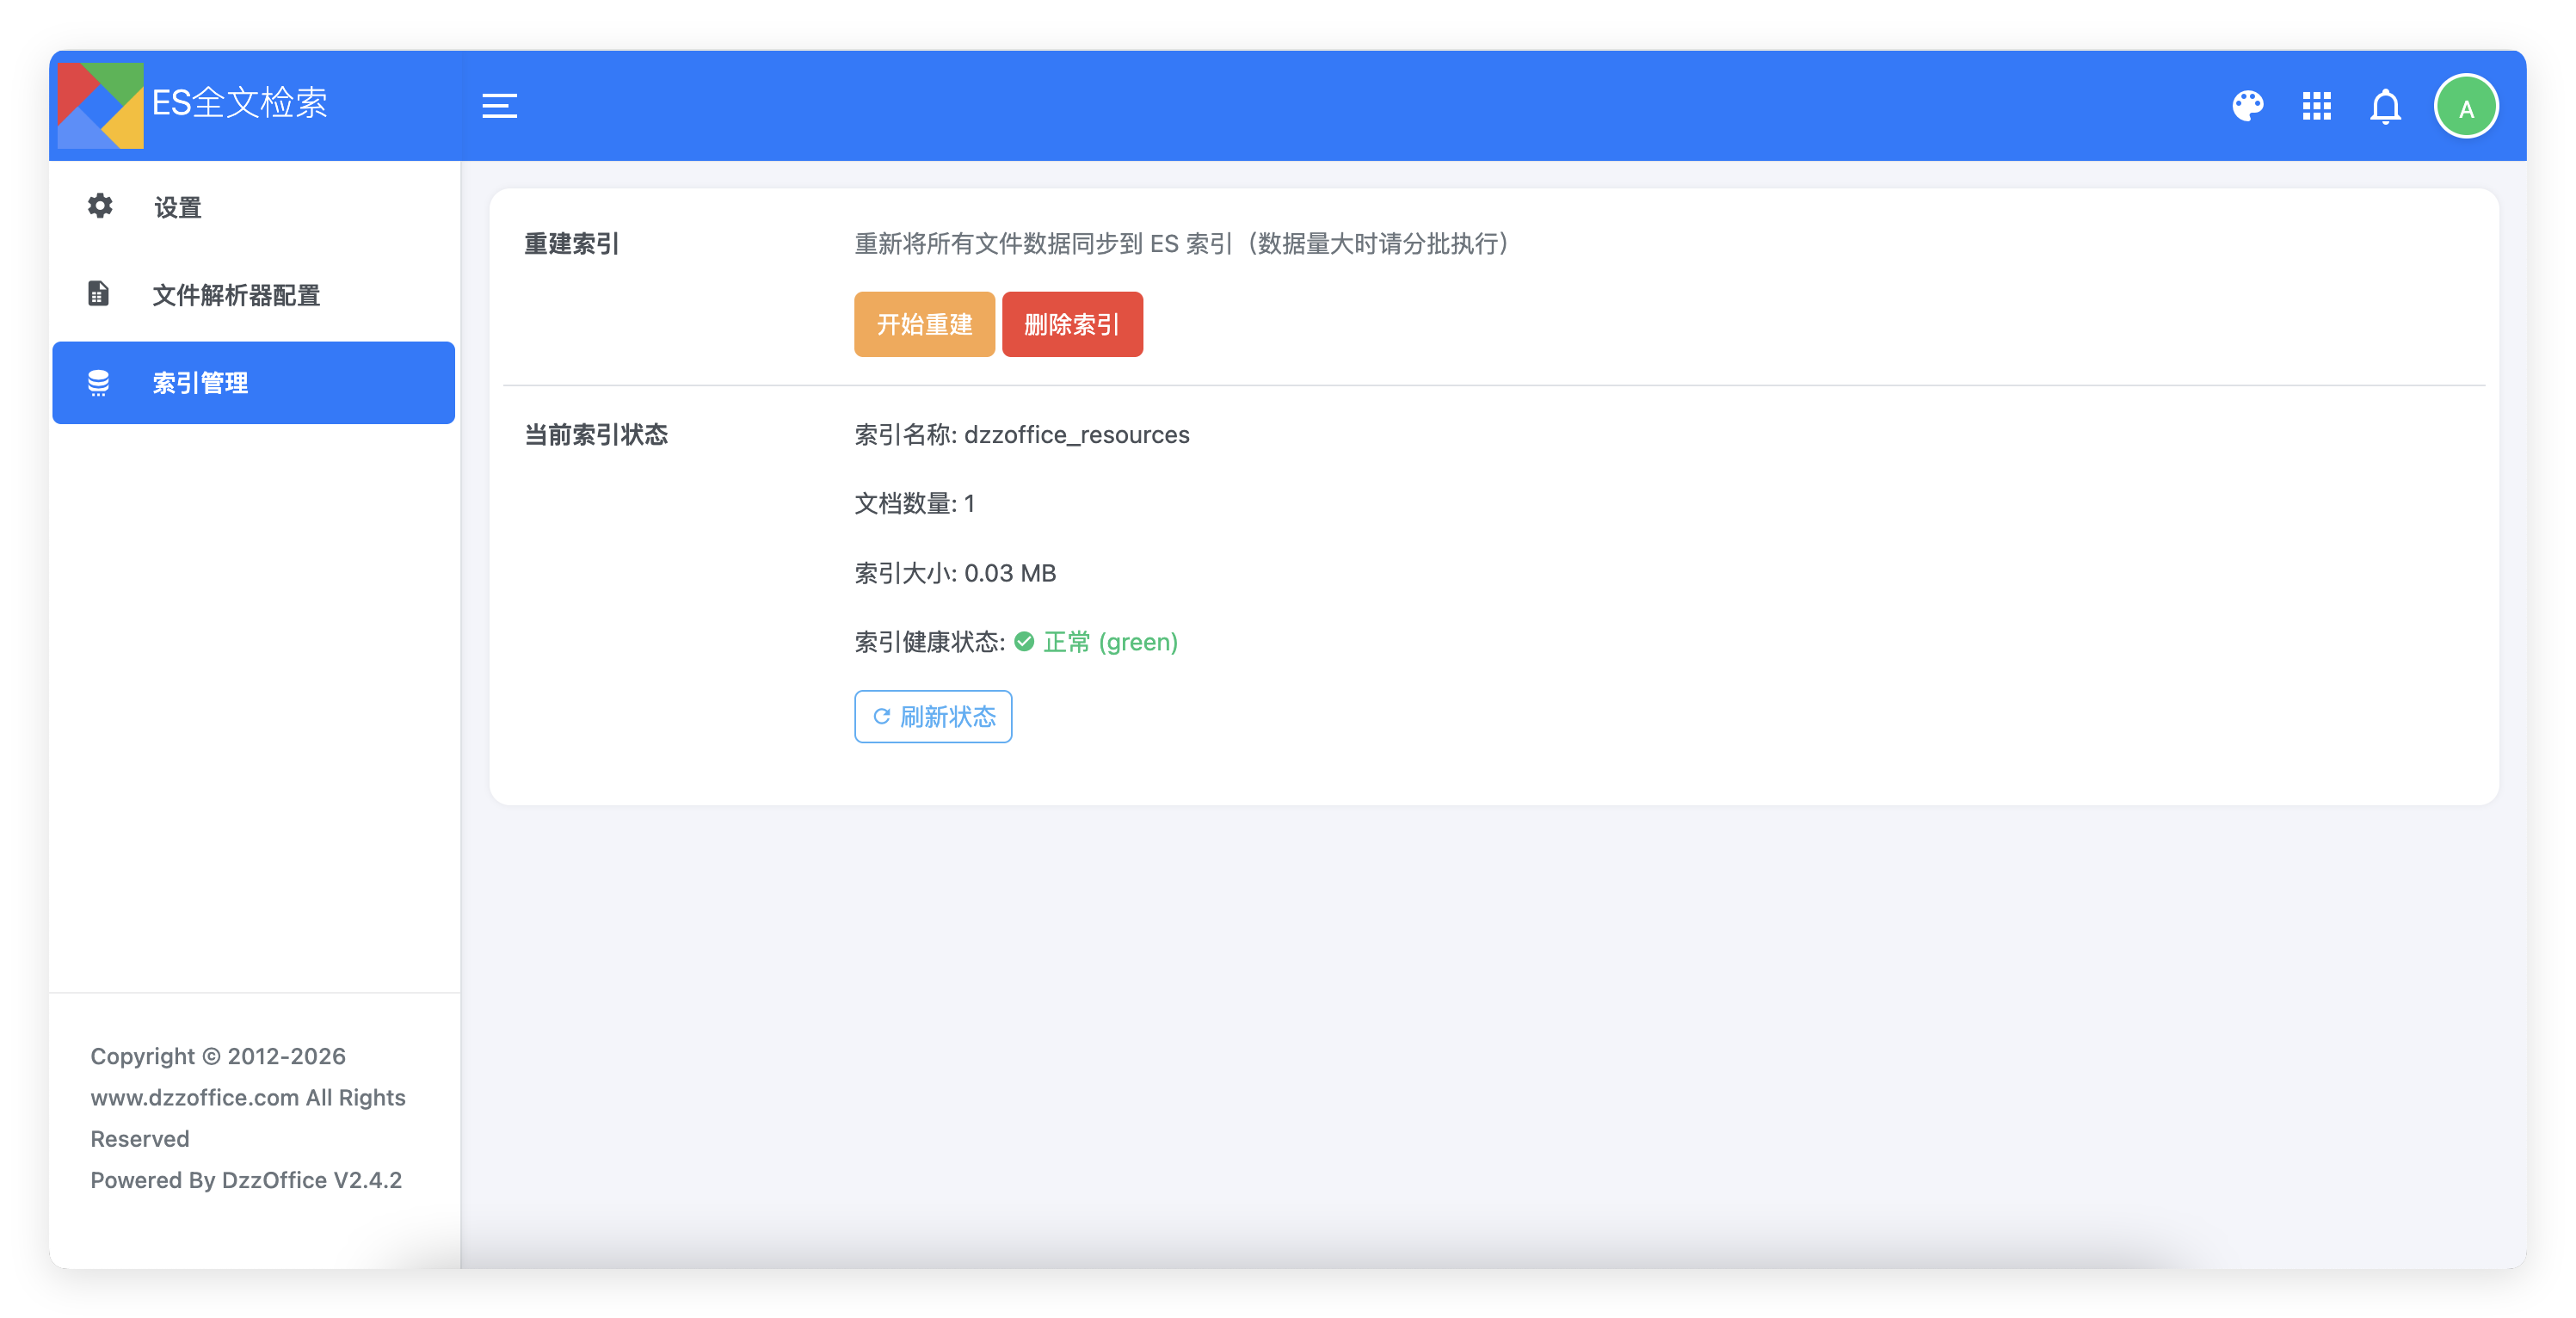The image size is (2576, 1318).
Task: Click the 文档数量: 1 text
Action: (914, 504)
